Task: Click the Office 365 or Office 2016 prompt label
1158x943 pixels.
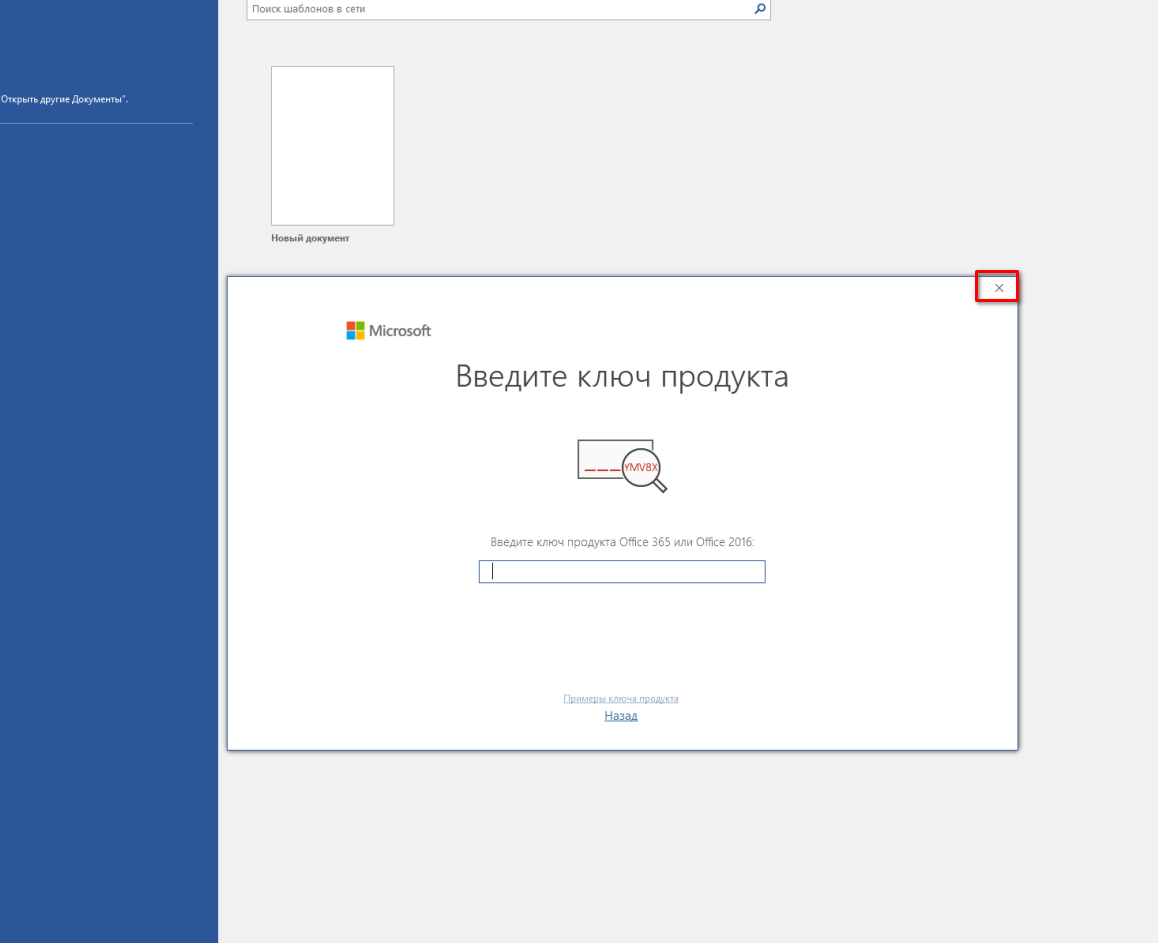Action: [621, 542]
